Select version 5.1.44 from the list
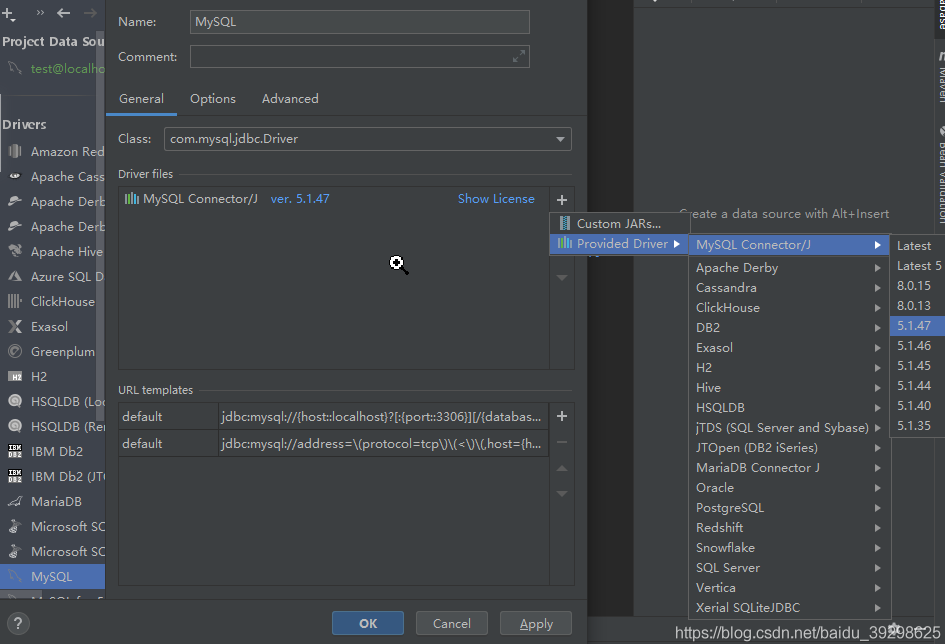Screen dimensions: 945x644 pyautogui.click(x=916, y=386)
